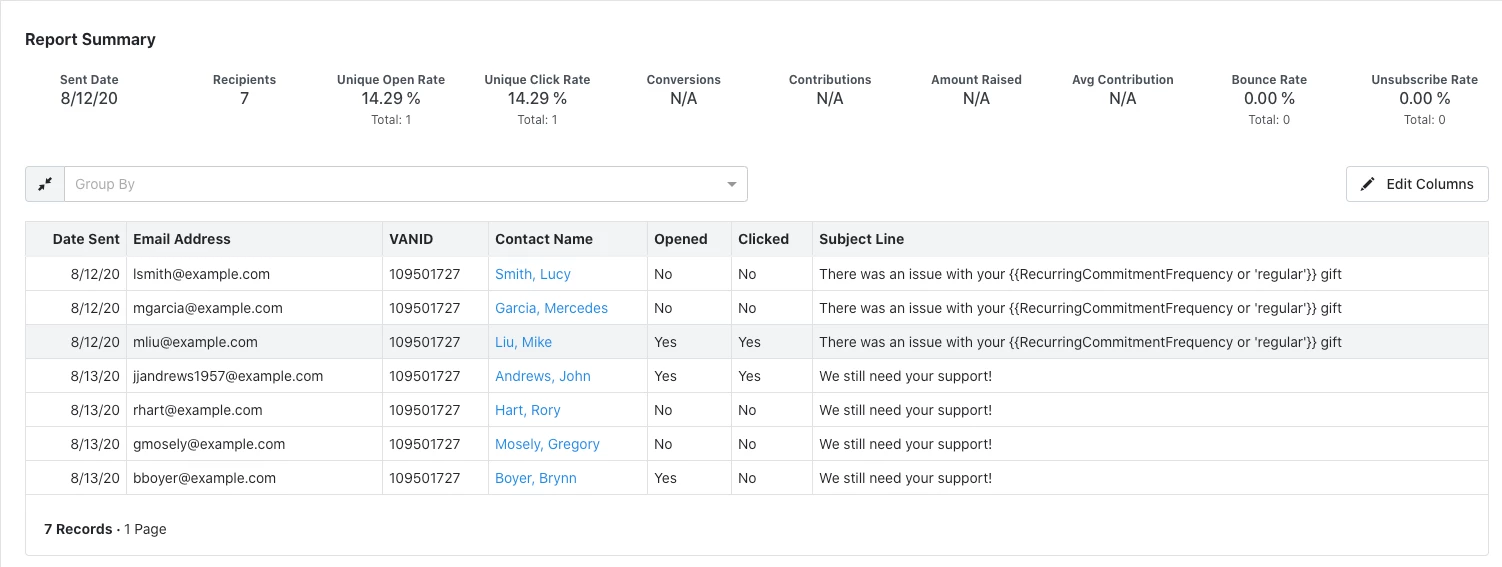Click the Contributions label
The image size is (1502, 567).
(830, 80)
